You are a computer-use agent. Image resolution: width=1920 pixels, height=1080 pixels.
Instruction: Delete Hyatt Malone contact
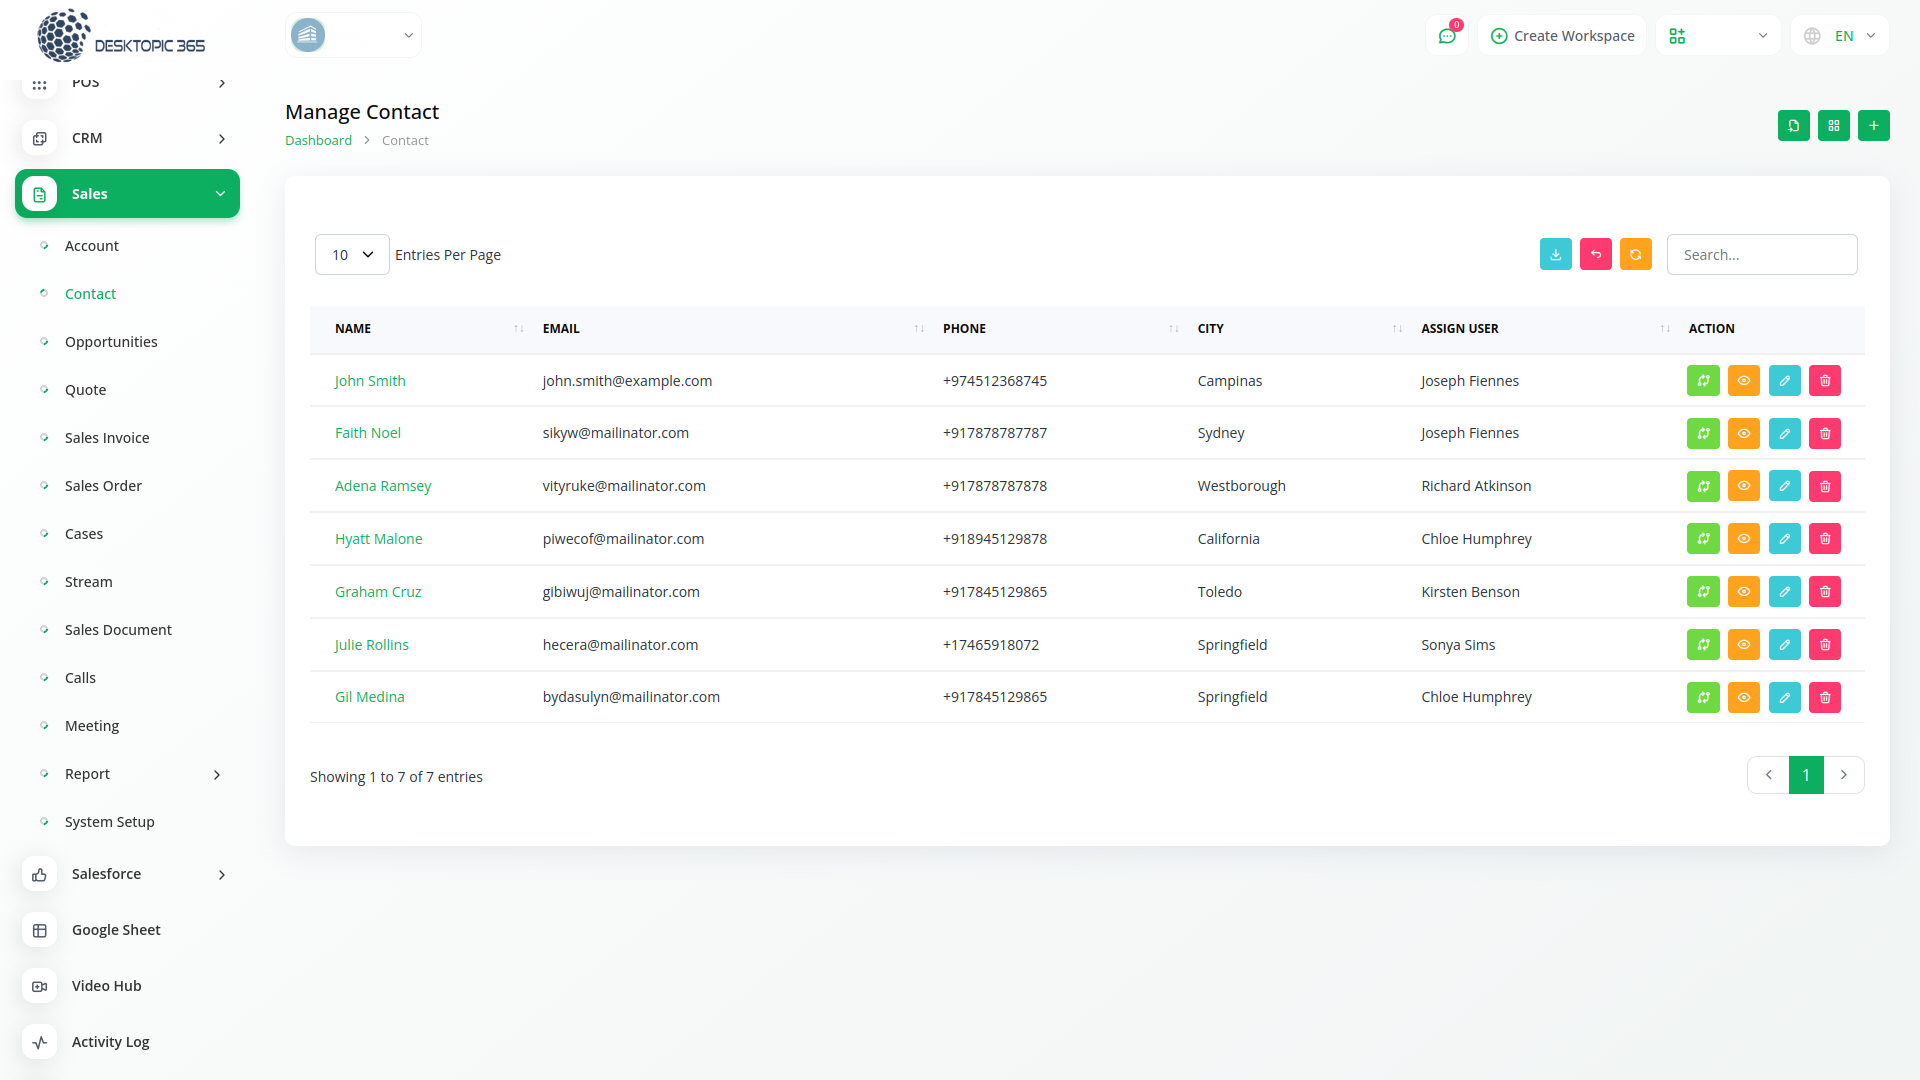[x=1825, y=539]
